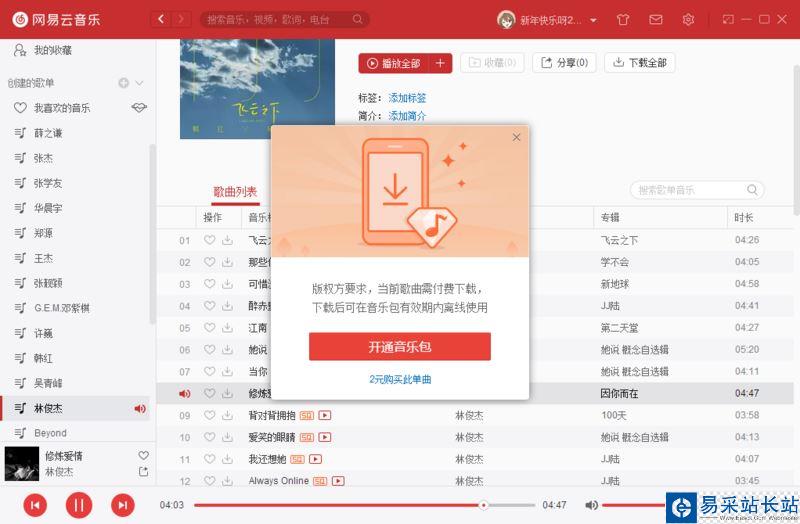Click the 分享(0) button
Image resolution: width=800 pixels, height=524 pixels.
pyautogui.click(x=564, y=63)
